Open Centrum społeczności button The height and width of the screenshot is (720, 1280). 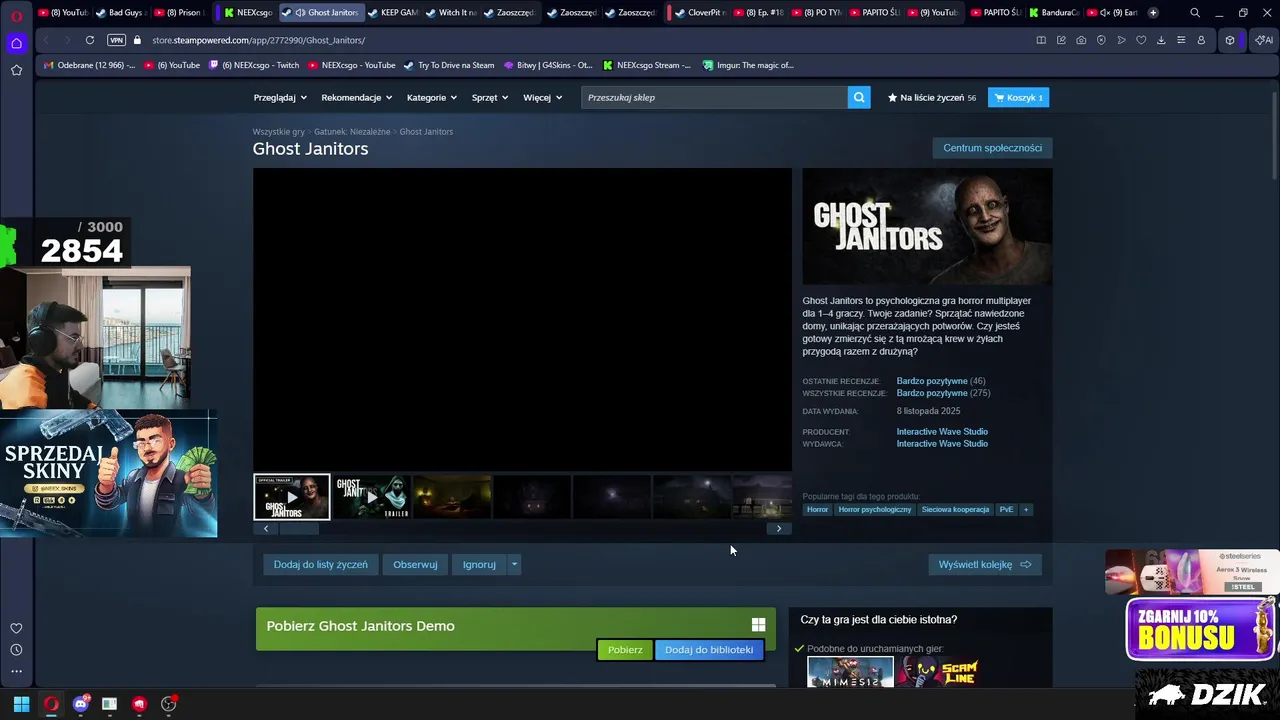[992, 148]
